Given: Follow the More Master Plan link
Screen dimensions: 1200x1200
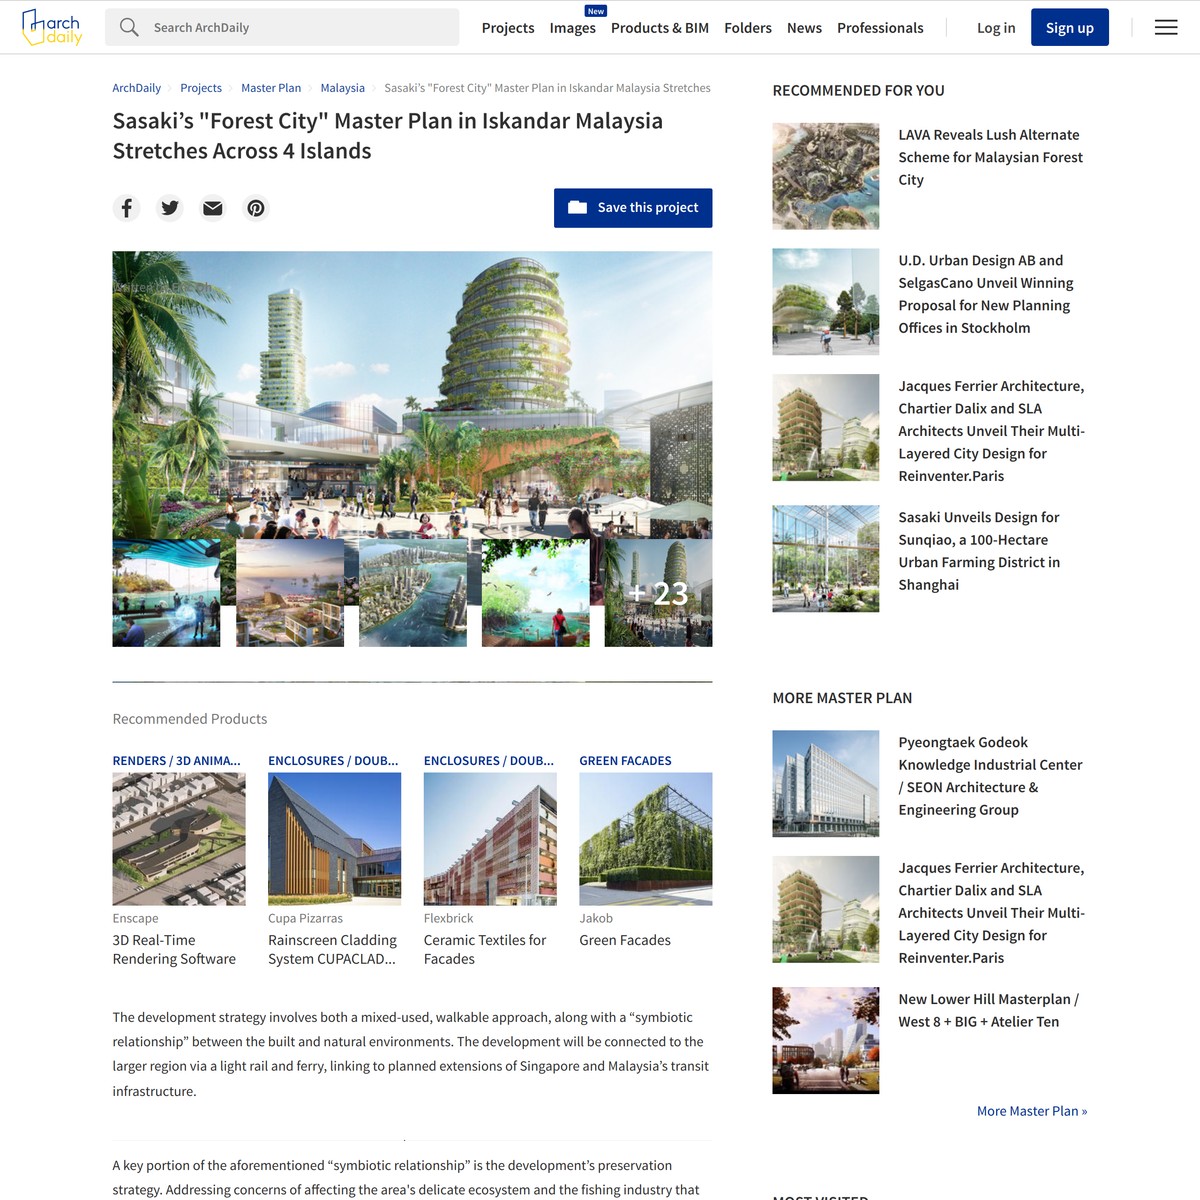Looking at the screenshot, I should 1031,1110.
